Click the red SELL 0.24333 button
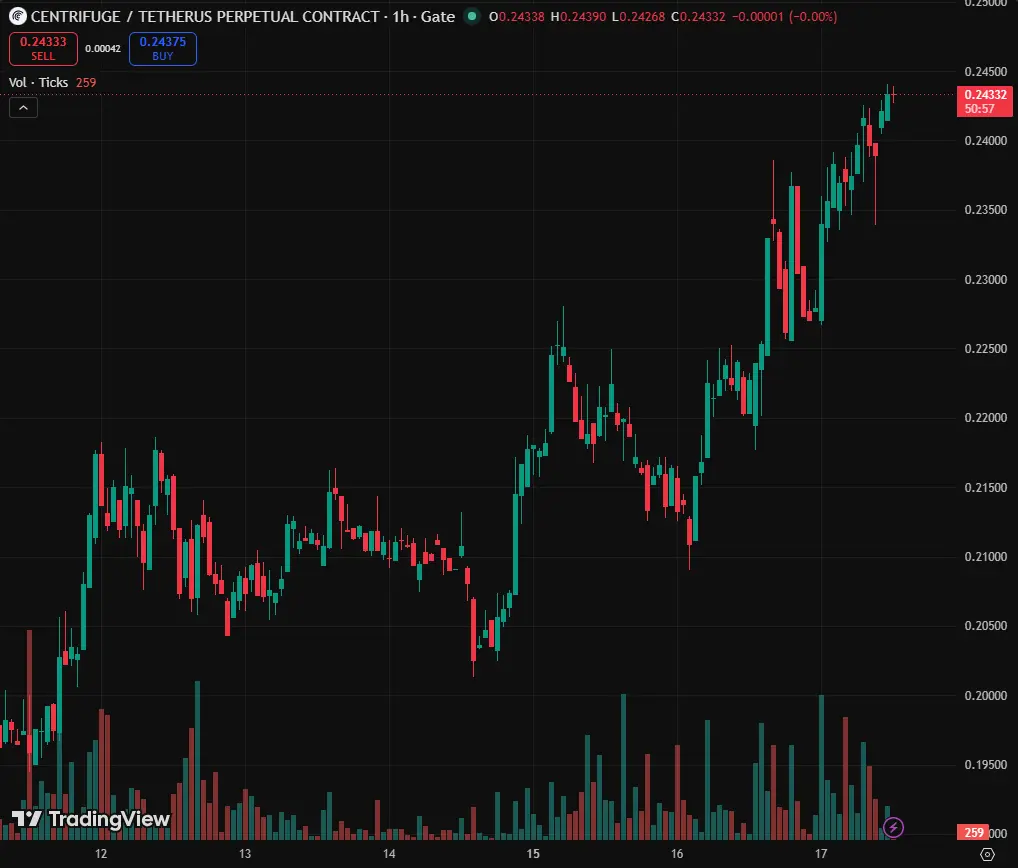Viewport: 1018px width, 868px height. pyautogui.click(x=43, y=49)
